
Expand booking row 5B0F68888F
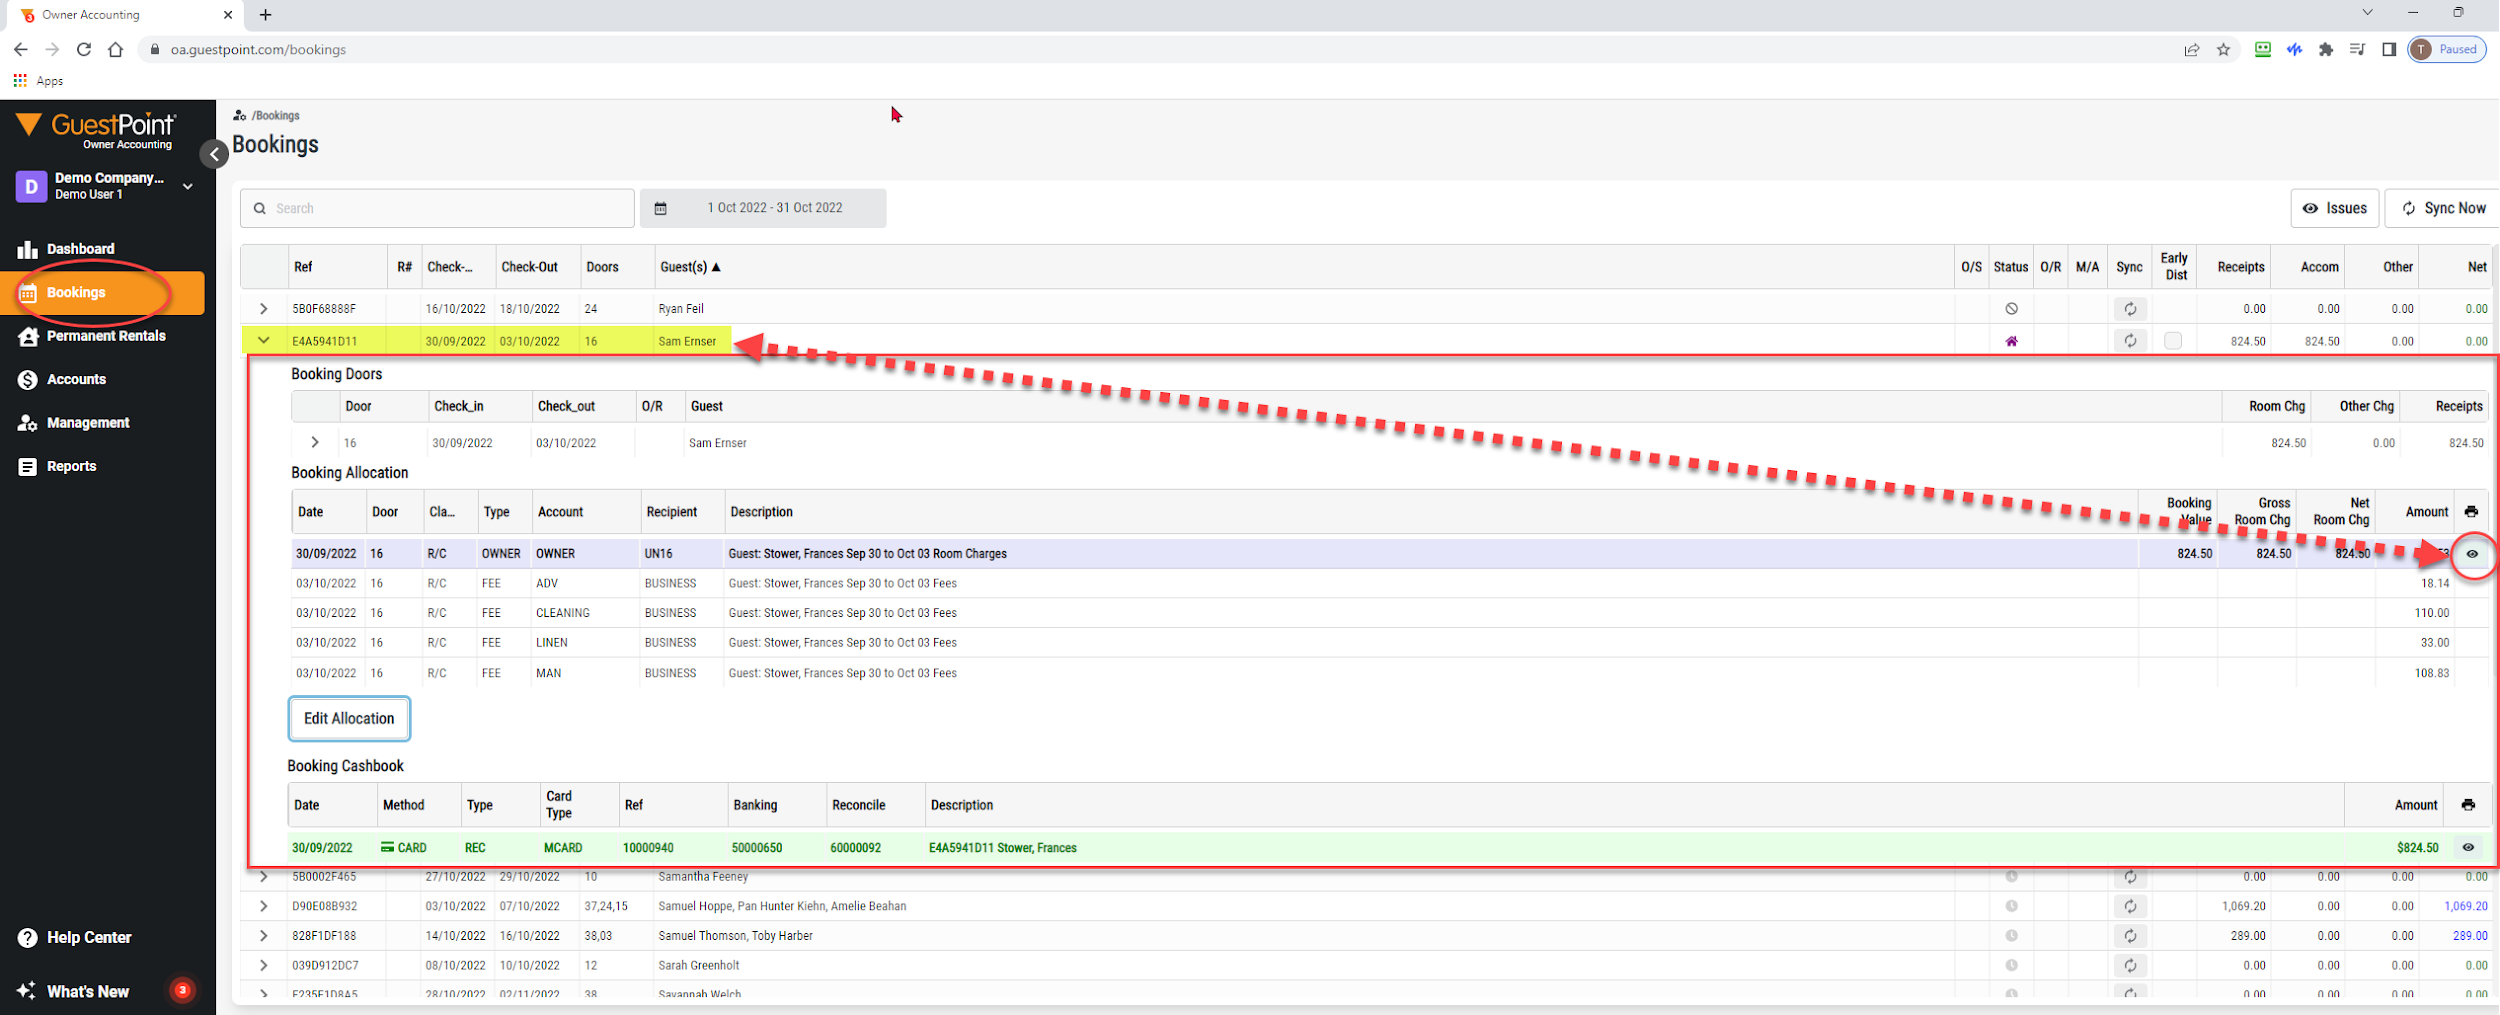[264, 309]
